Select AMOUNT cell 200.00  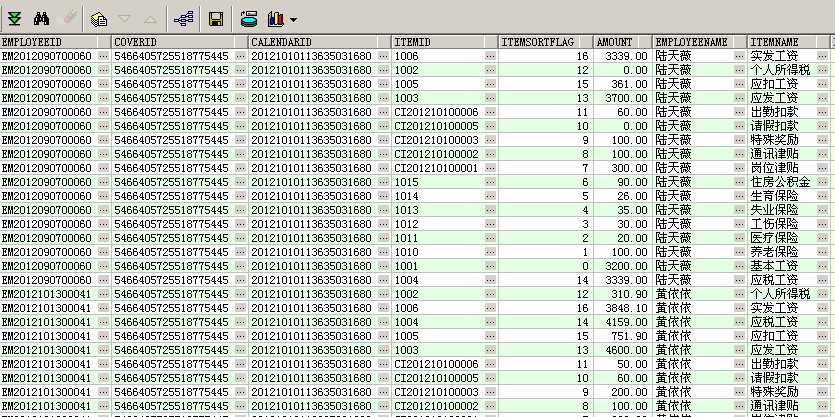tap(623, 392)
